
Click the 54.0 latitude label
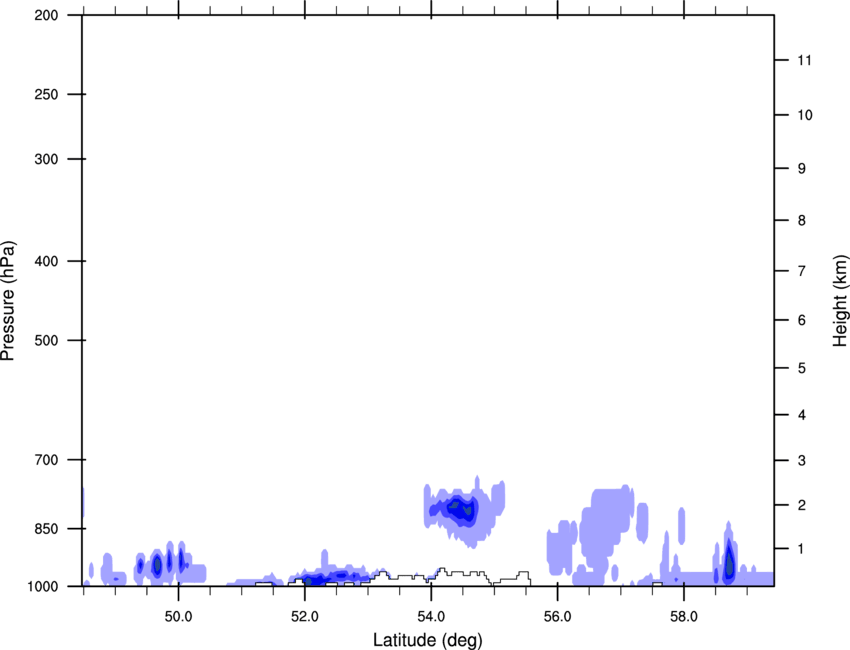pyautogui.click(x=431, y=617)
